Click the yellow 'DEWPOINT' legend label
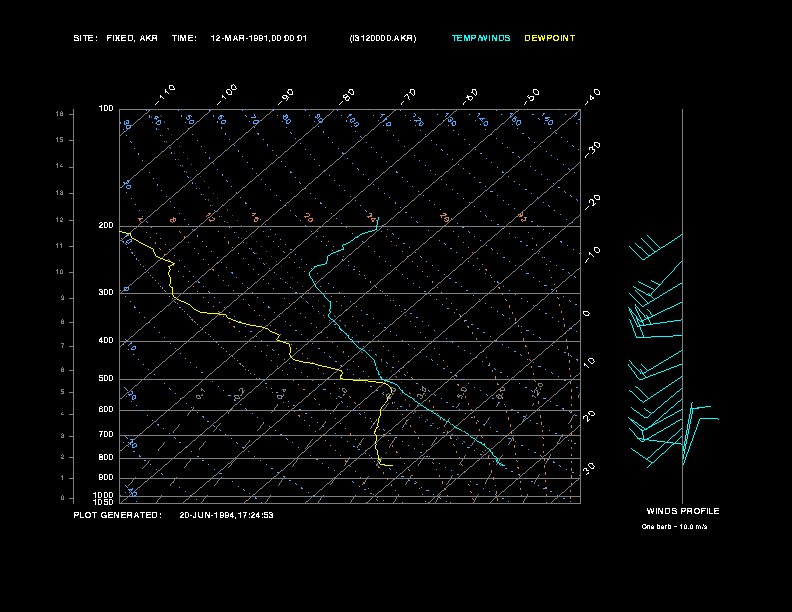The width and height of the screenshot is (792, 612). point(550,38)
